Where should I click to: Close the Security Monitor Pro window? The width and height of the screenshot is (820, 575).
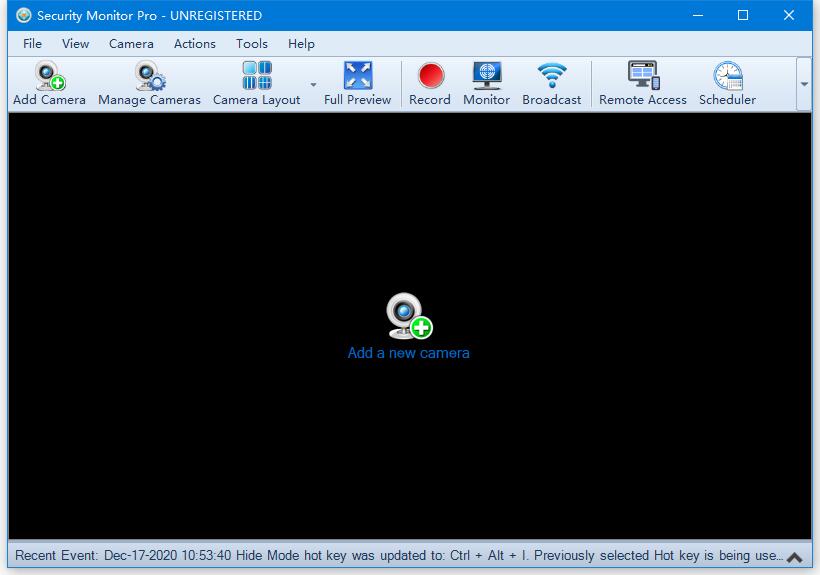tap(789, 15)
